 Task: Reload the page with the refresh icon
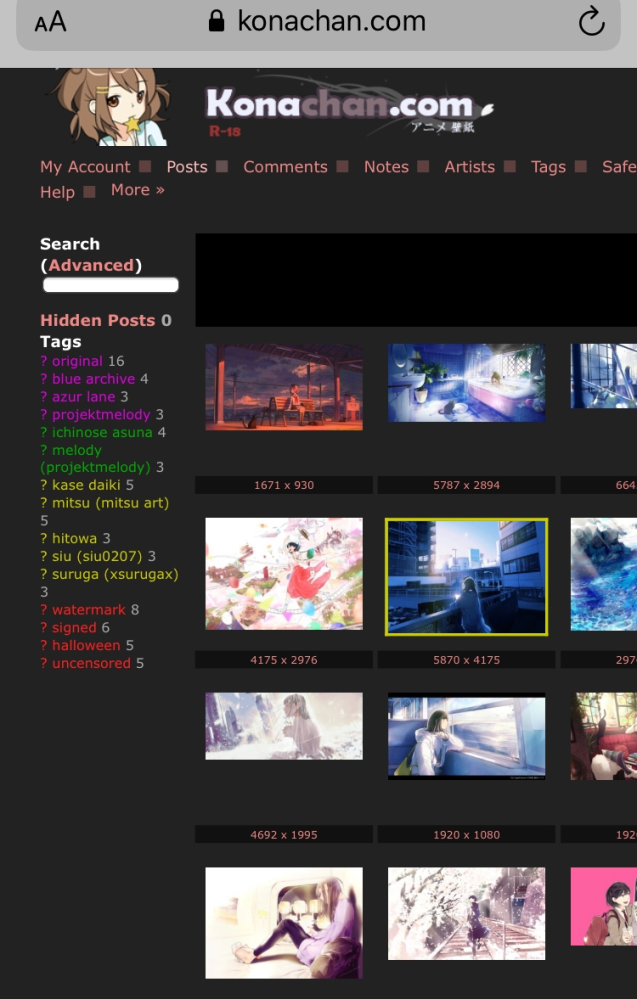click(591, 22)
